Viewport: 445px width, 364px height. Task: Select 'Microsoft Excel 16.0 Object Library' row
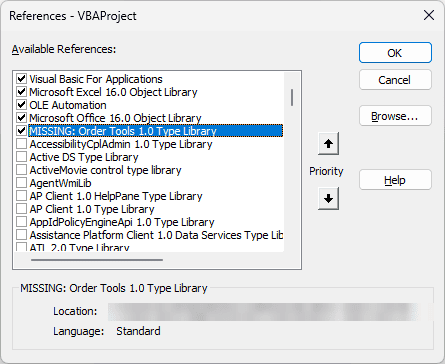click(113, 92)
